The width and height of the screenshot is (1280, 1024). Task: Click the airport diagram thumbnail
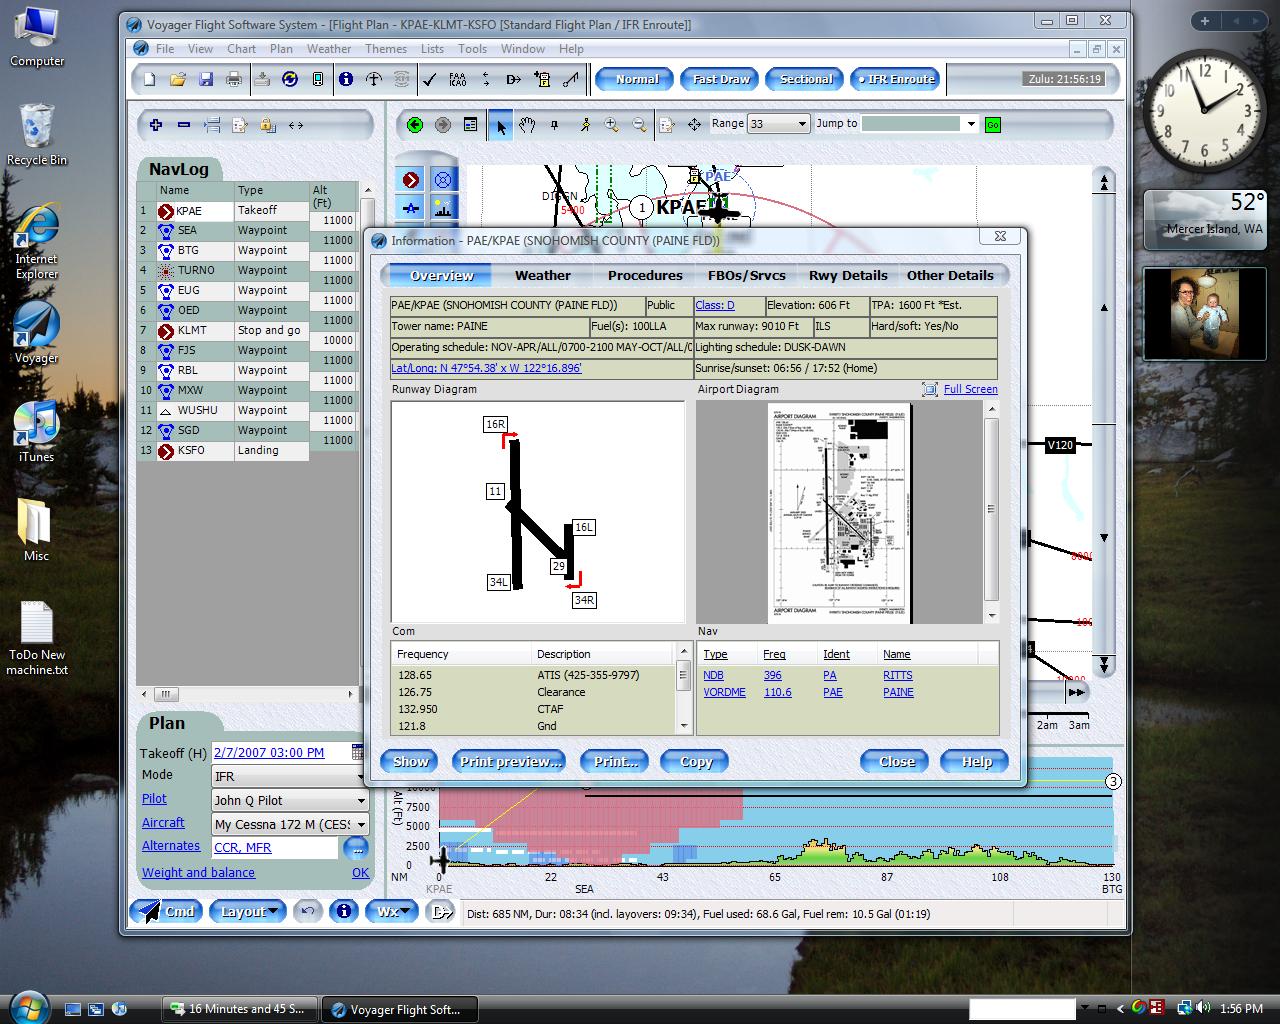click(839, 512)
